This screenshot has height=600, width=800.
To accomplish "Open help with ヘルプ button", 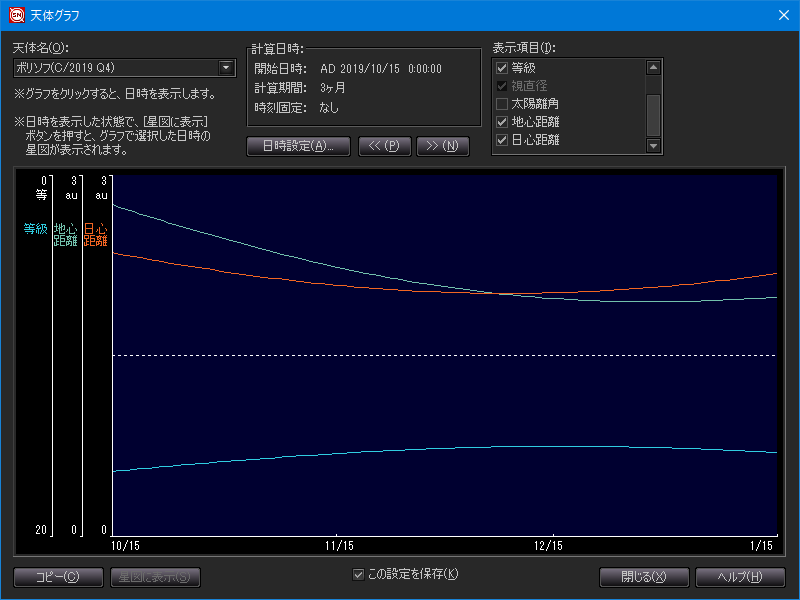I will [x=740, y=577].
